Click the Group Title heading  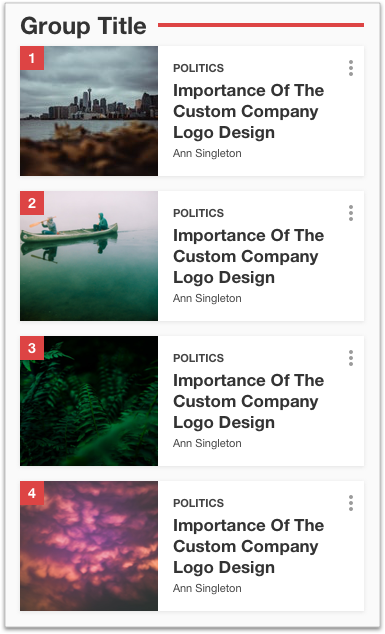(83, 26)
